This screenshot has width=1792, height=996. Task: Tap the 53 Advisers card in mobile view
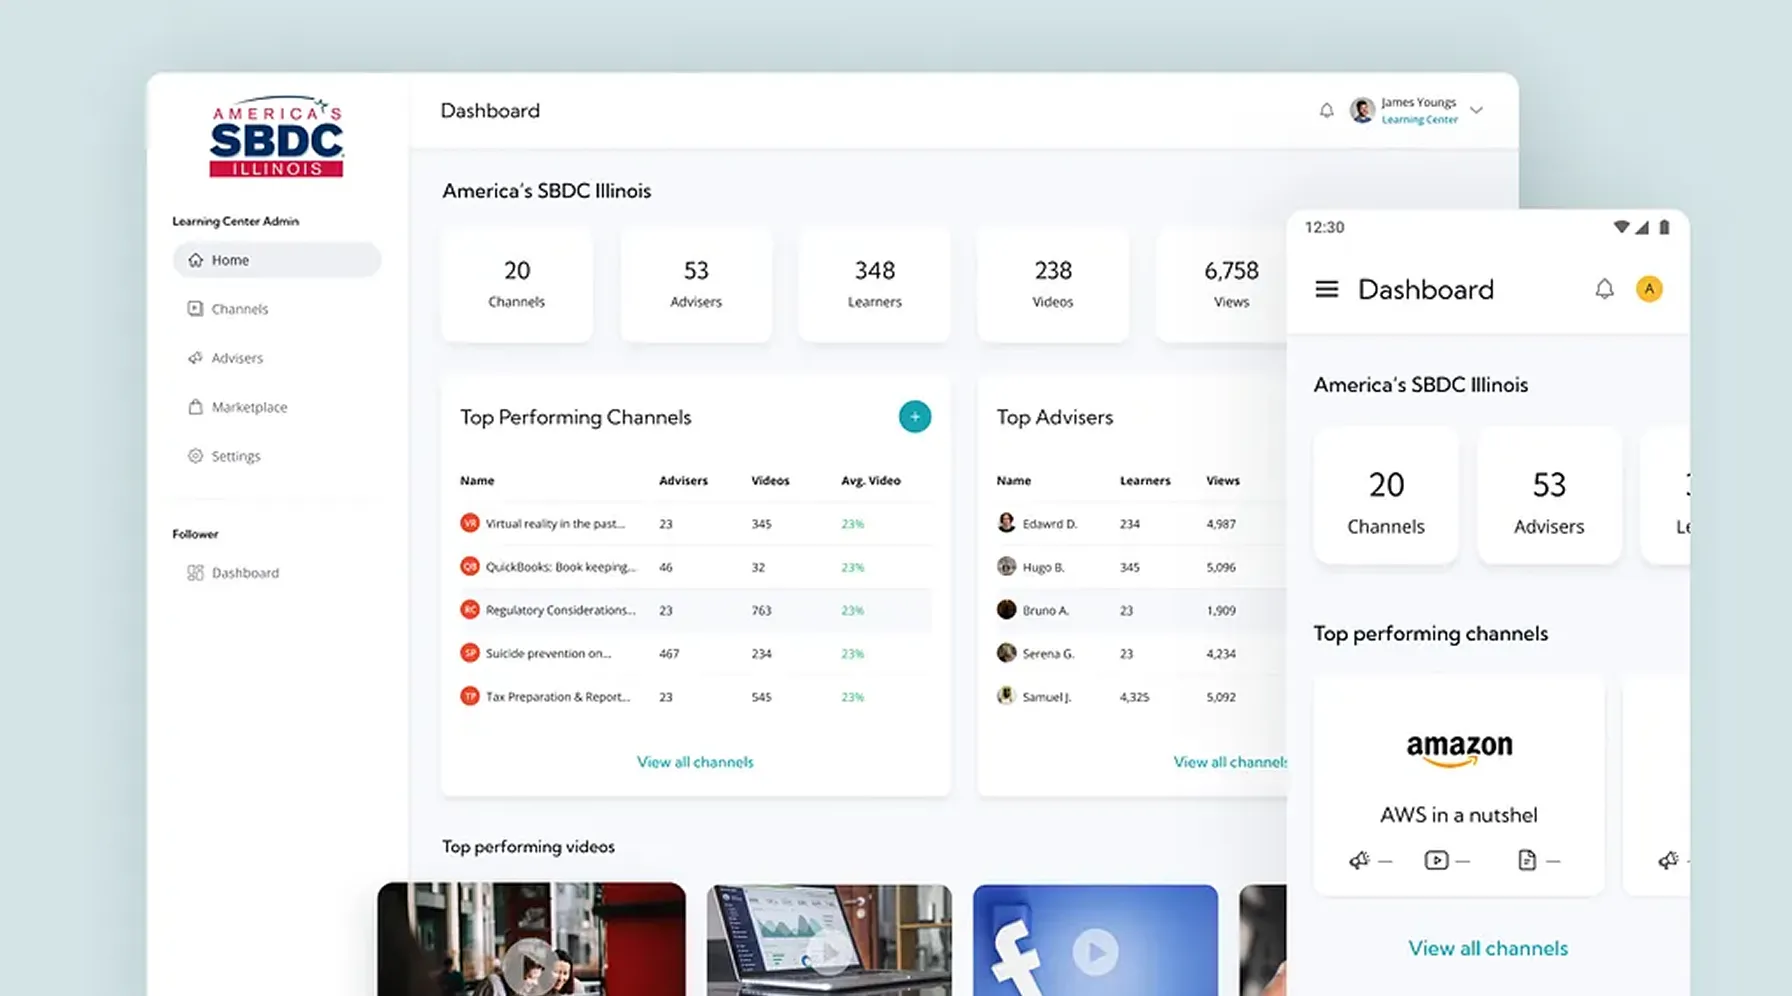(1549, 496)
